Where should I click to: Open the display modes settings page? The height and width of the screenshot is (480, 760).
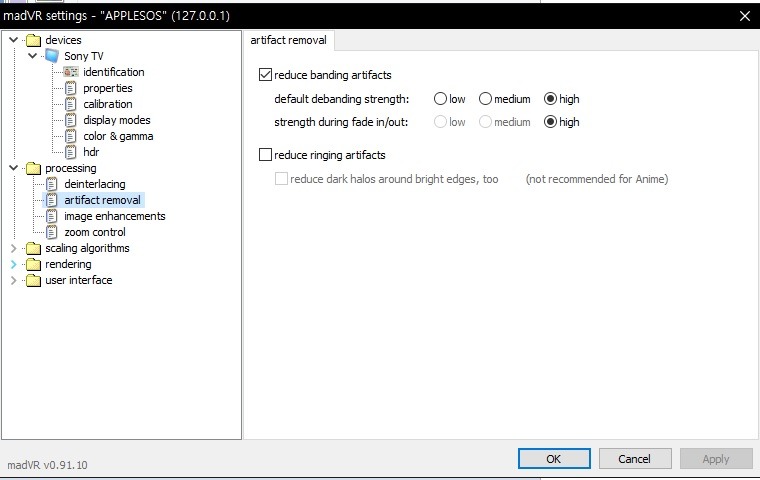(x=116, y=120)
